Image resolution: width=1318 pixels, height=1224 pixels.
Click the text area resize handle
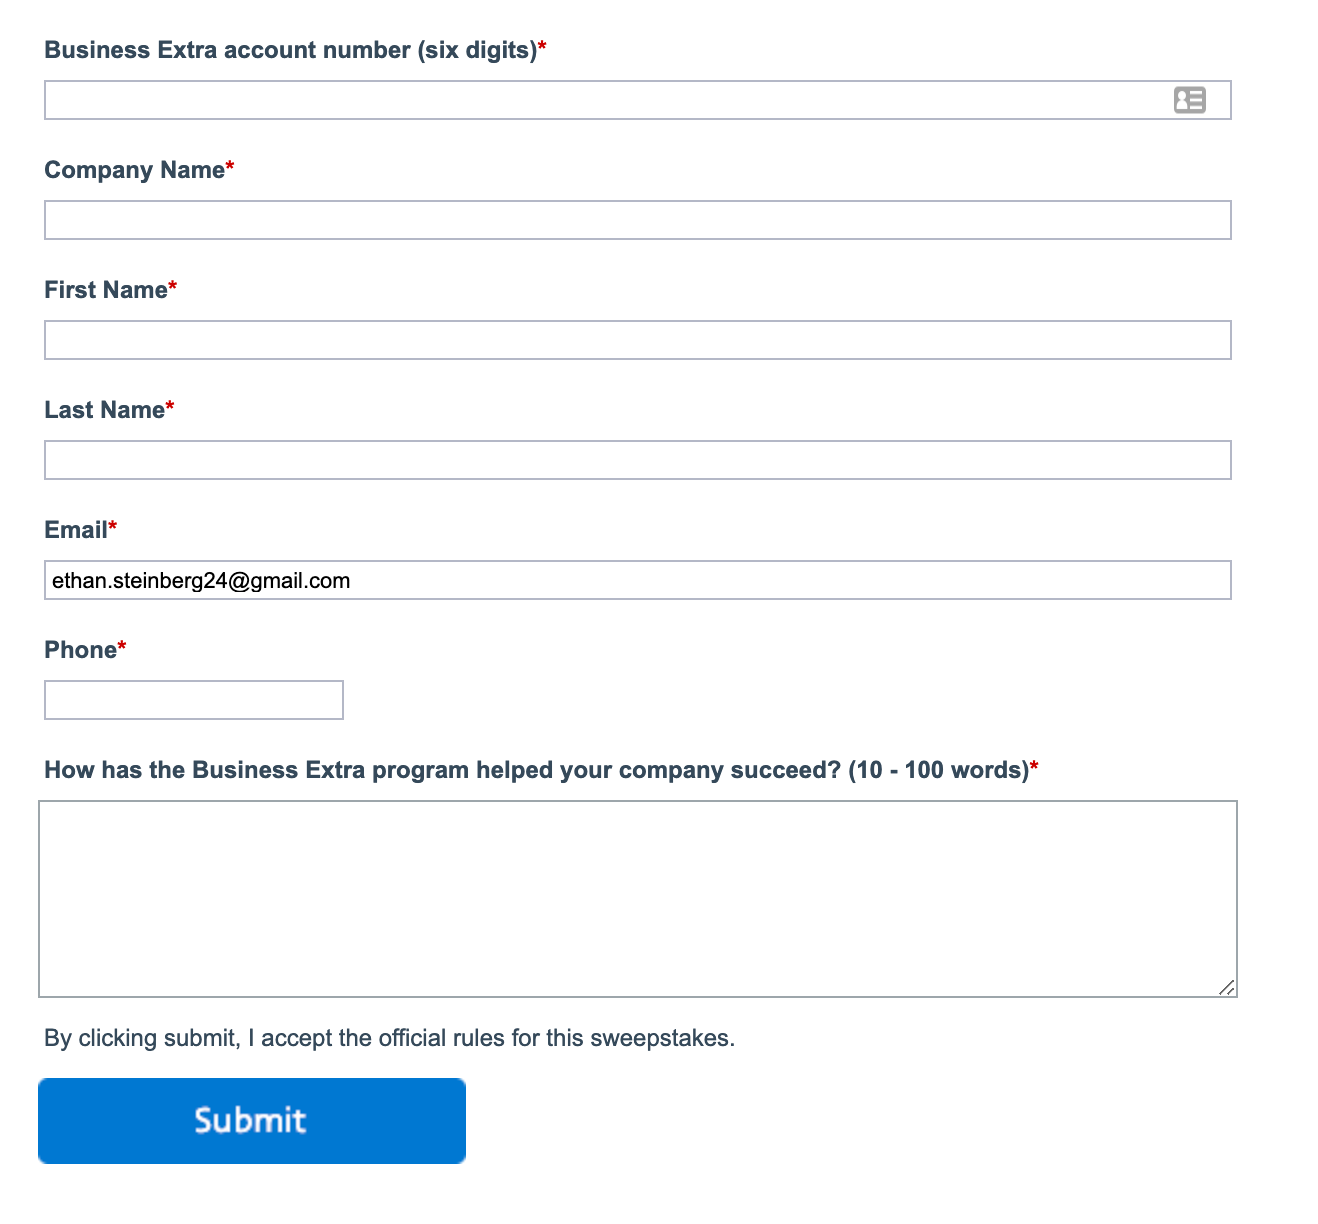[1227, 987]
